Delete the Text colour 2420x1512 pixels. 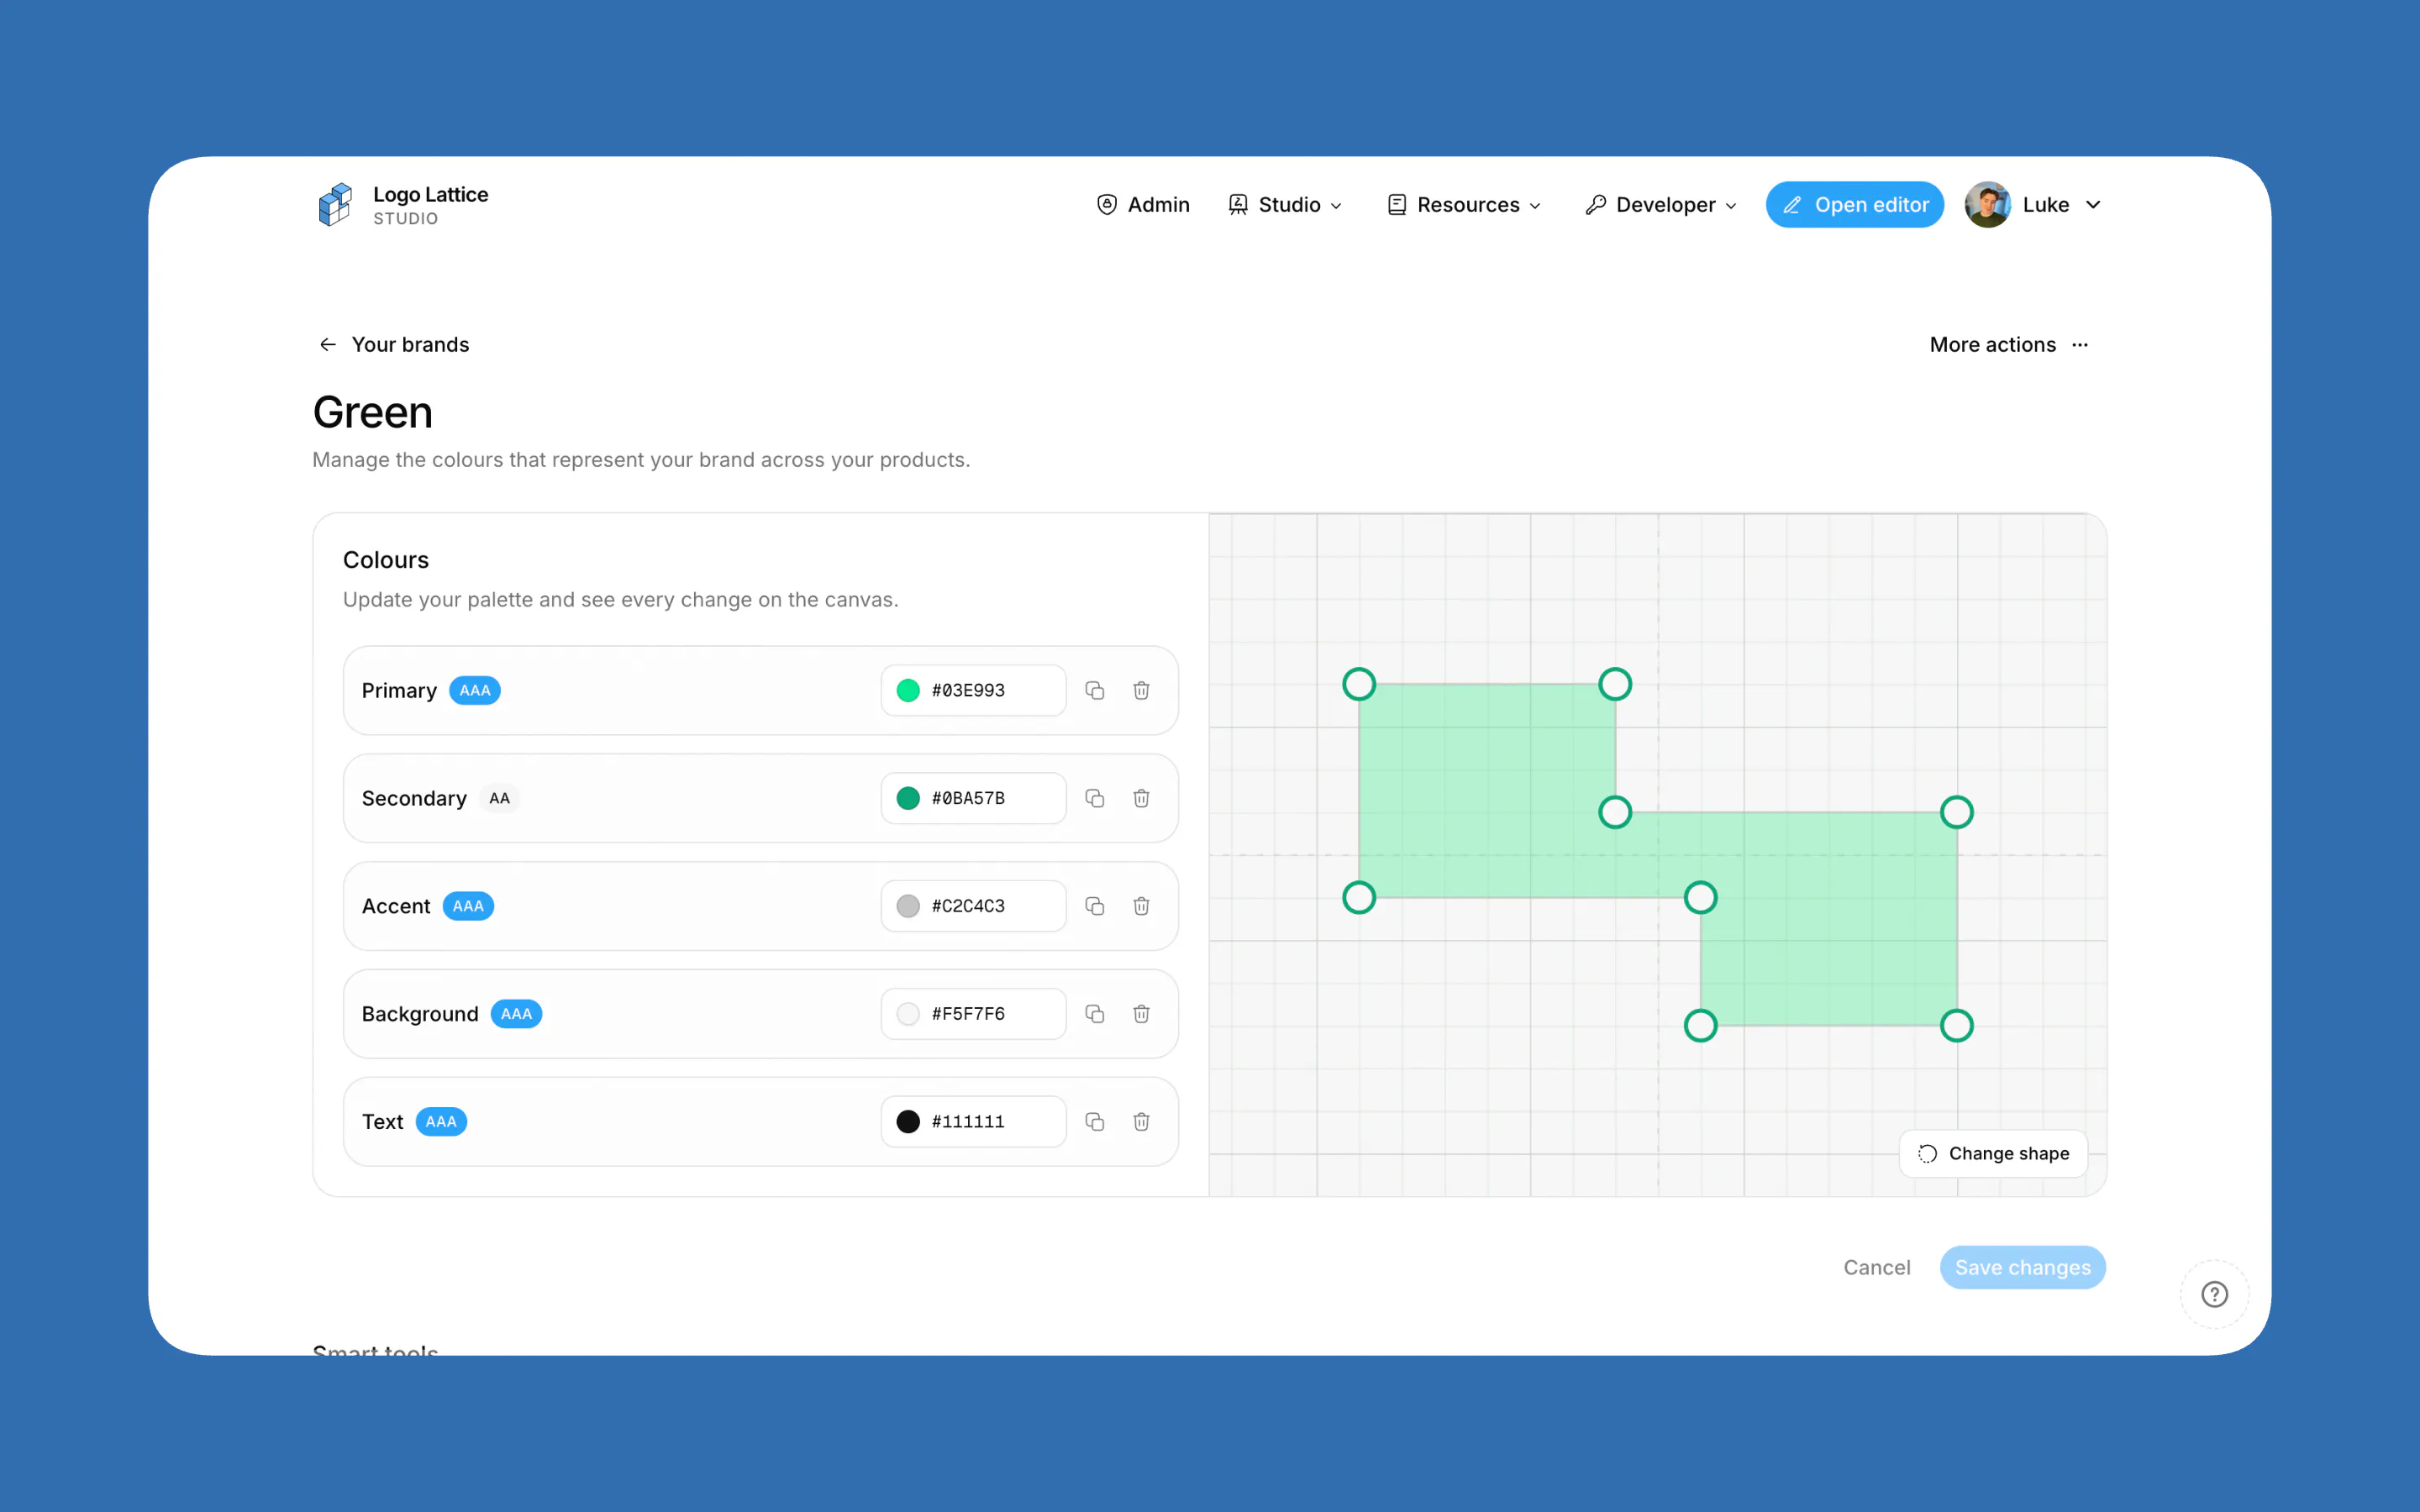pyautogui.click(x=1141, y=1123)
